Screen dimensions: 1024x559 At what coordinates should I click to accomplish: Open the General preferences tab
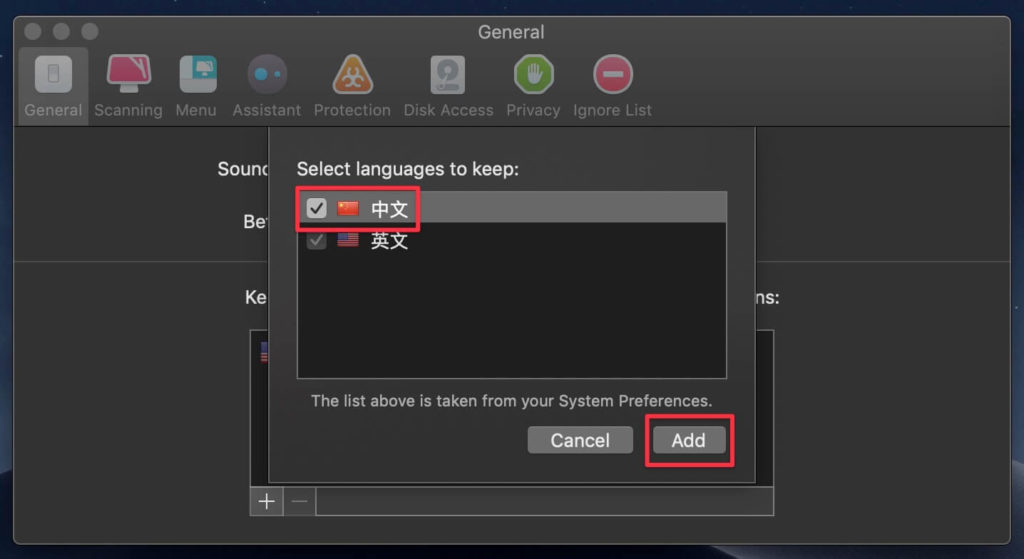(53, 87)
